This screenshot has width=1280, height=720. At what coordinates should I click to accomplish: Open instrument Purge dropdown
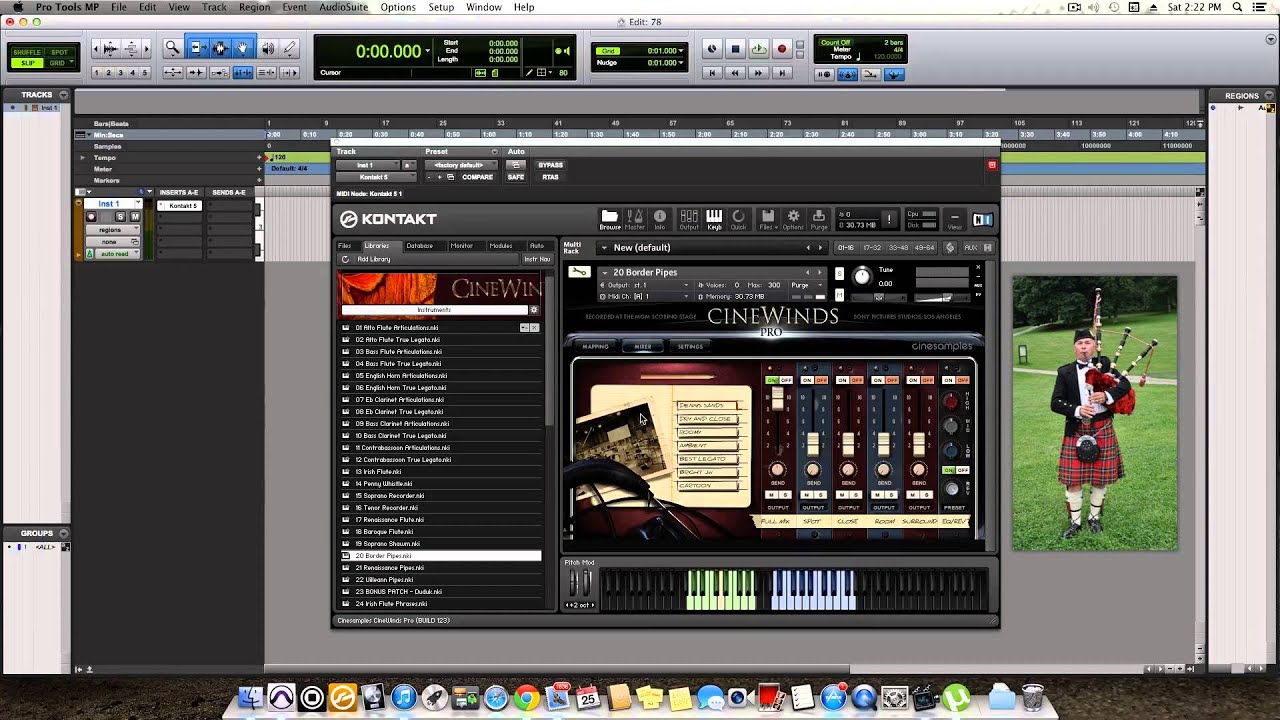click(x=804, y=285)
